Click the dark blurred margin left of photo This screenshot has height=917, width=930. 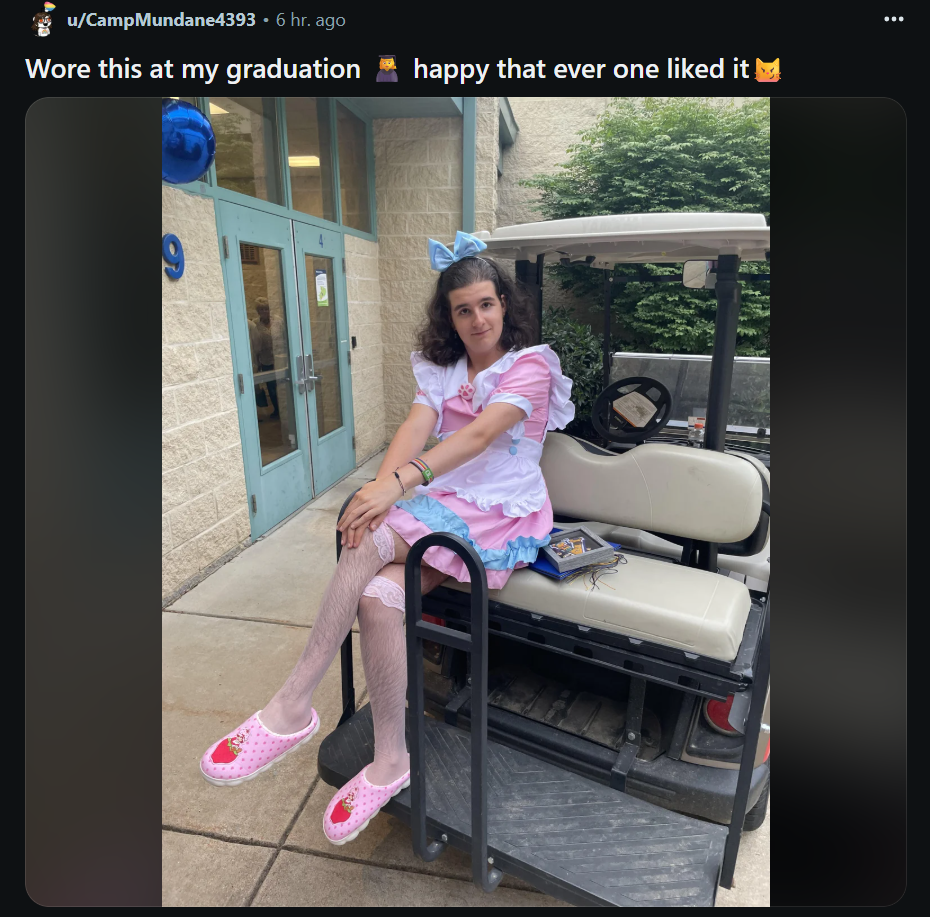pos(94,501)
